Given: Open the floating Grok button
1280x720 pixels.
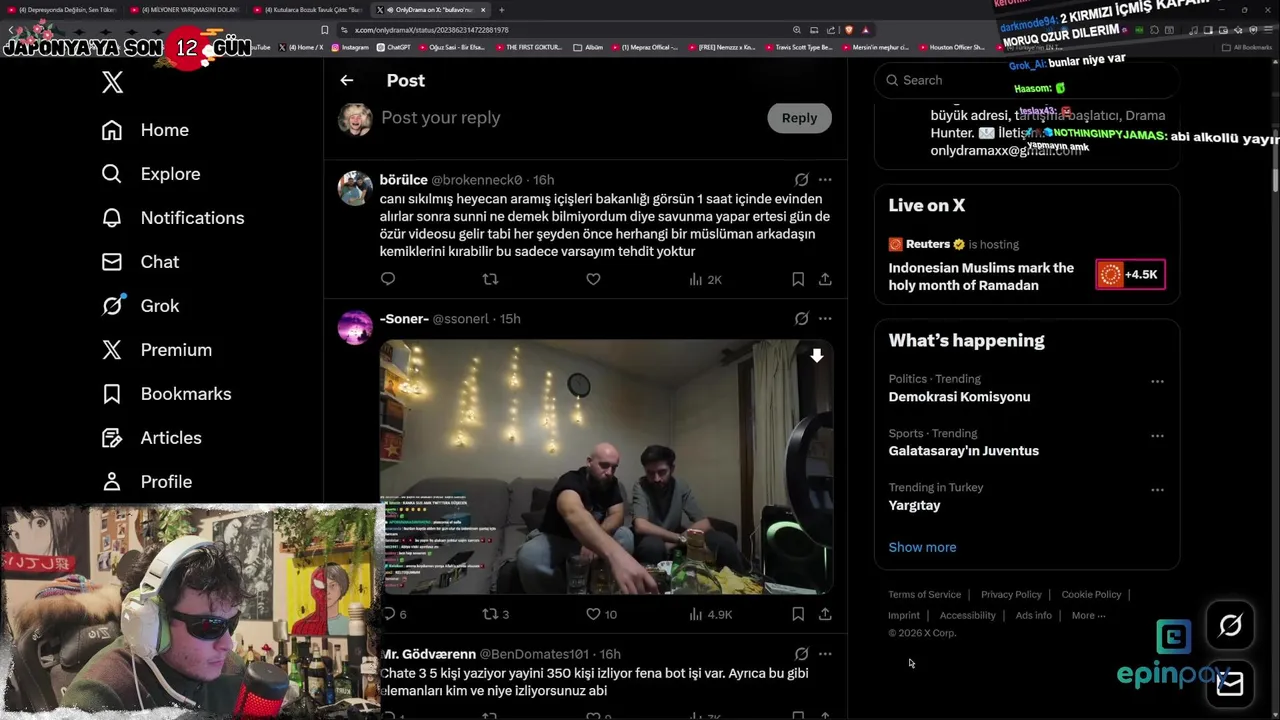Looking at the screenshot, I should [x=1230, y=625].
